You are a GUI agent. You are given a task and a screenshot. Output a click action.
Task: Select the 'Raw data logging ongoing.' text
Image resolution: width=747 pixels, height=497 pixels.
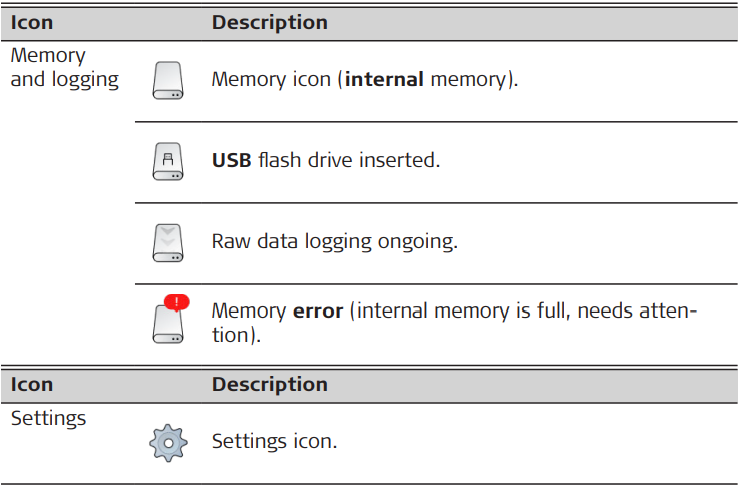click(x=334, y=242)
